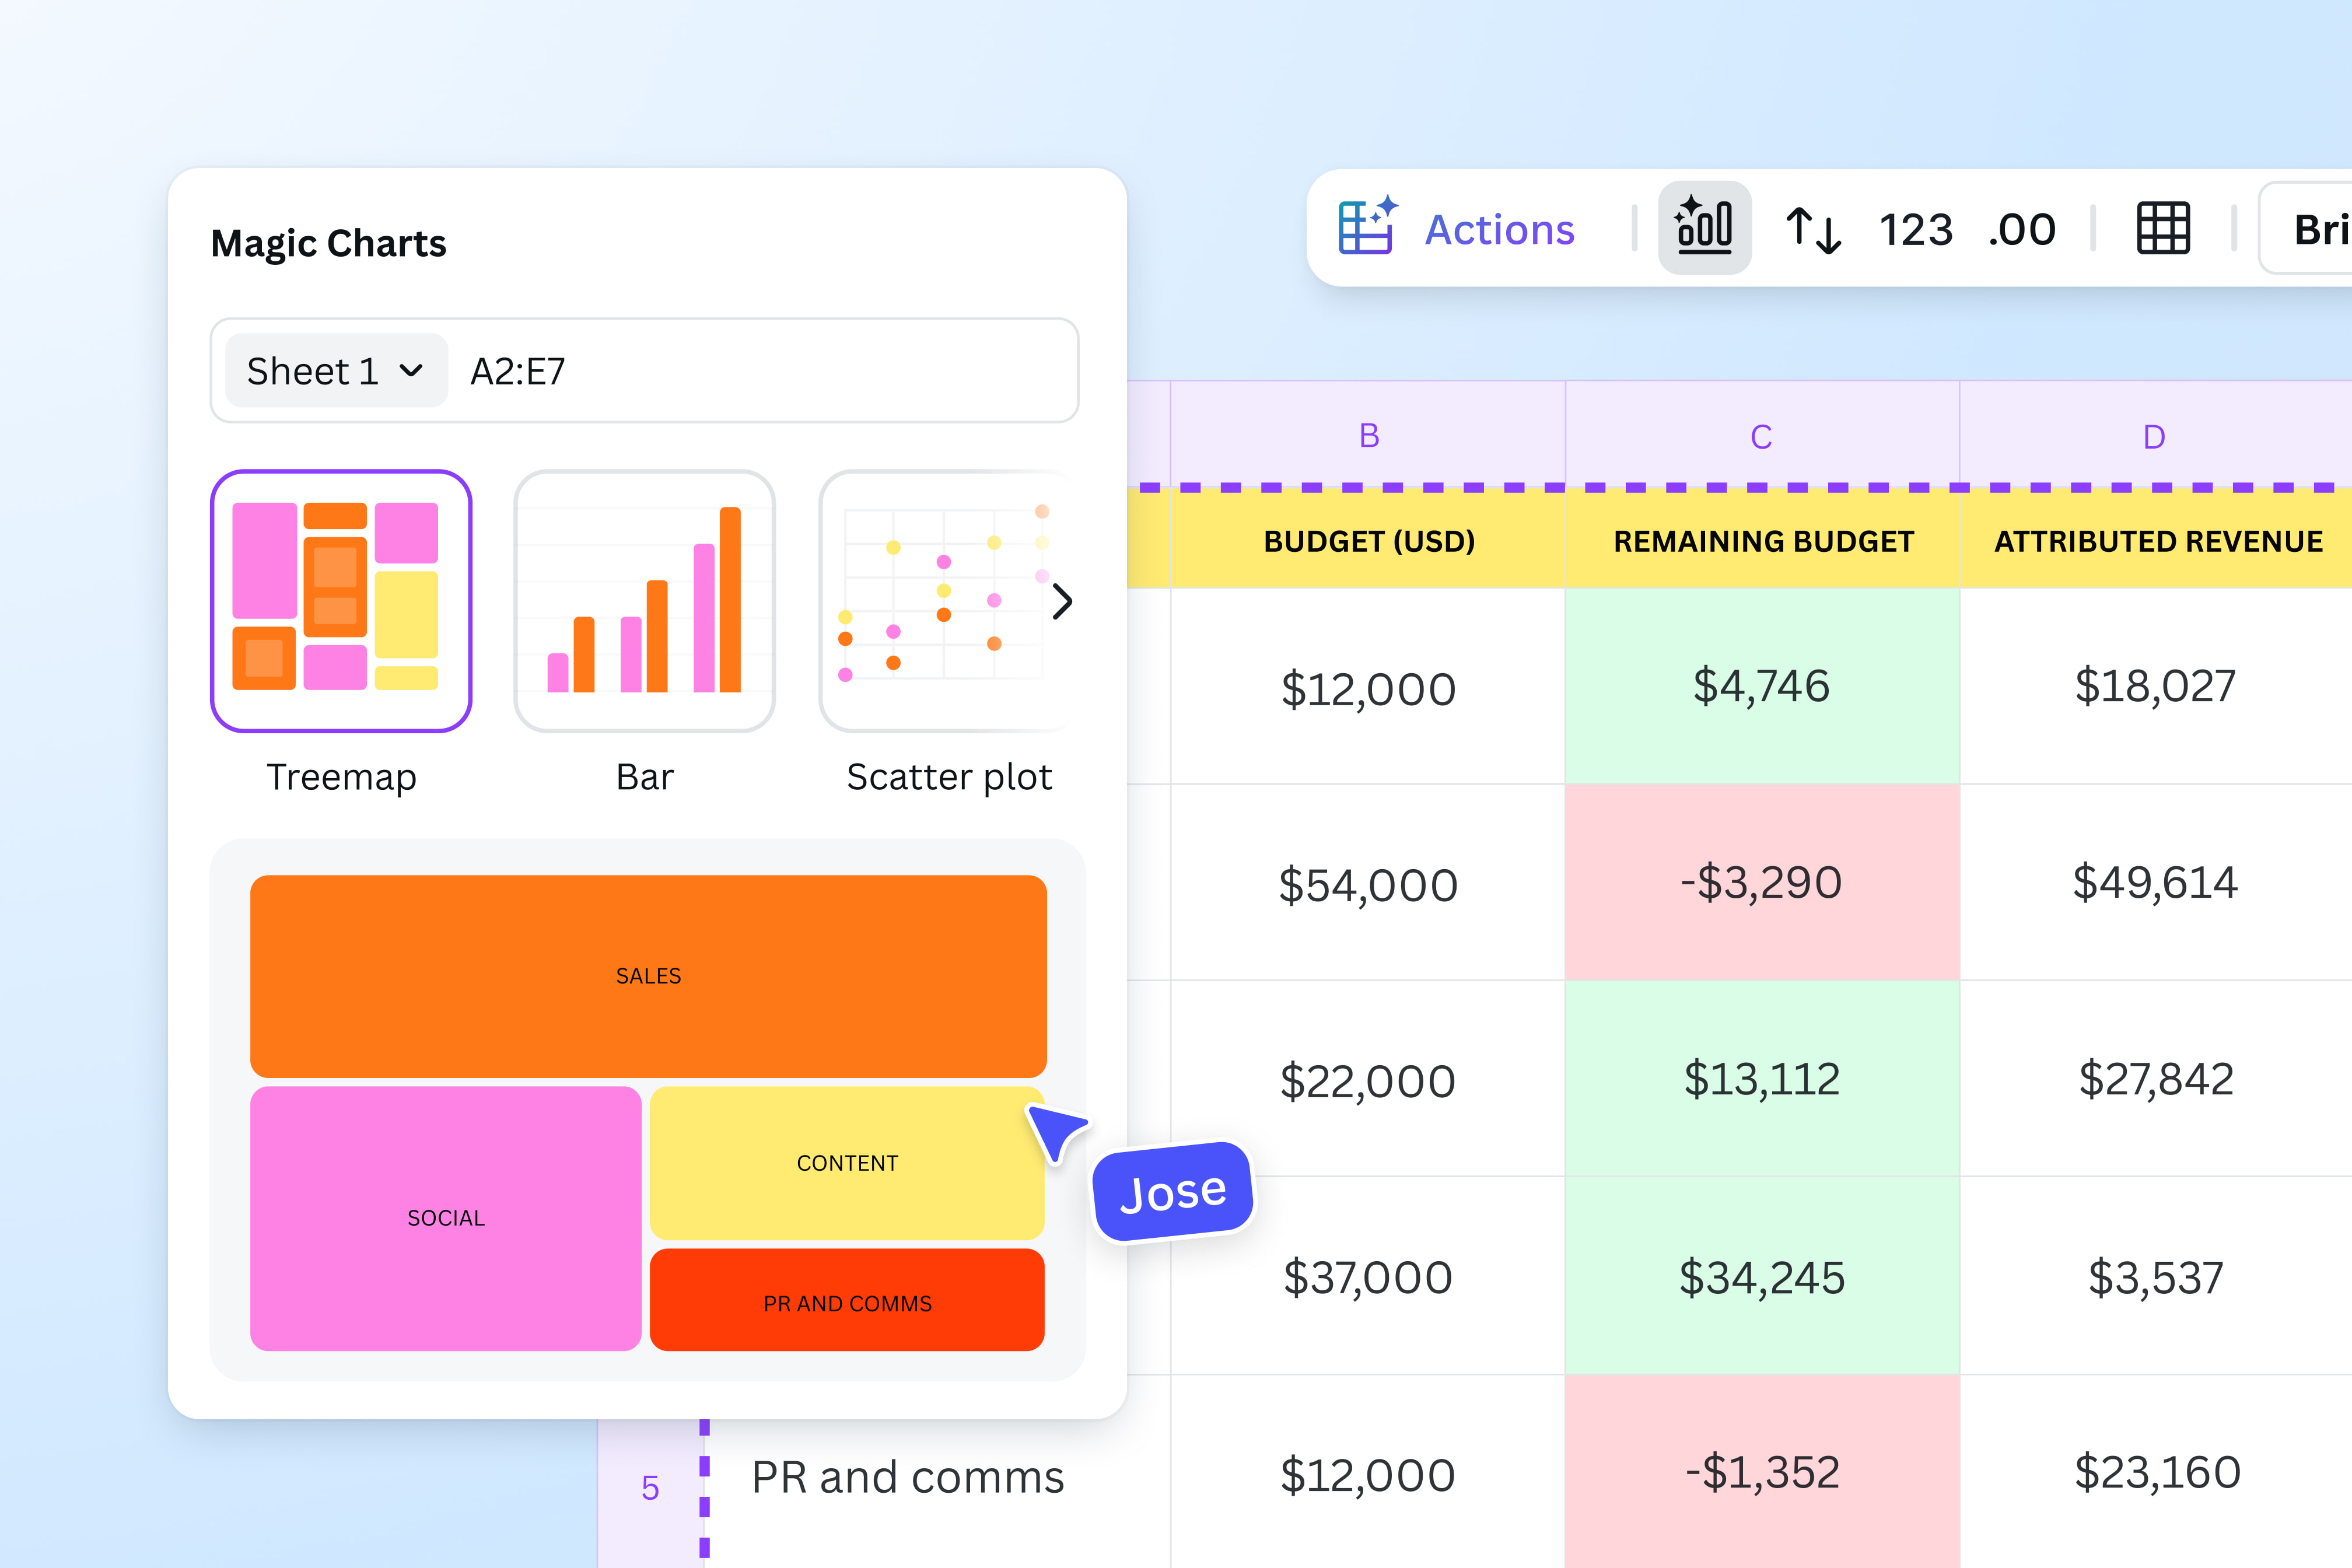Open the cell borders grid icon
2352x1568 pixels.
pos(2162,229)
